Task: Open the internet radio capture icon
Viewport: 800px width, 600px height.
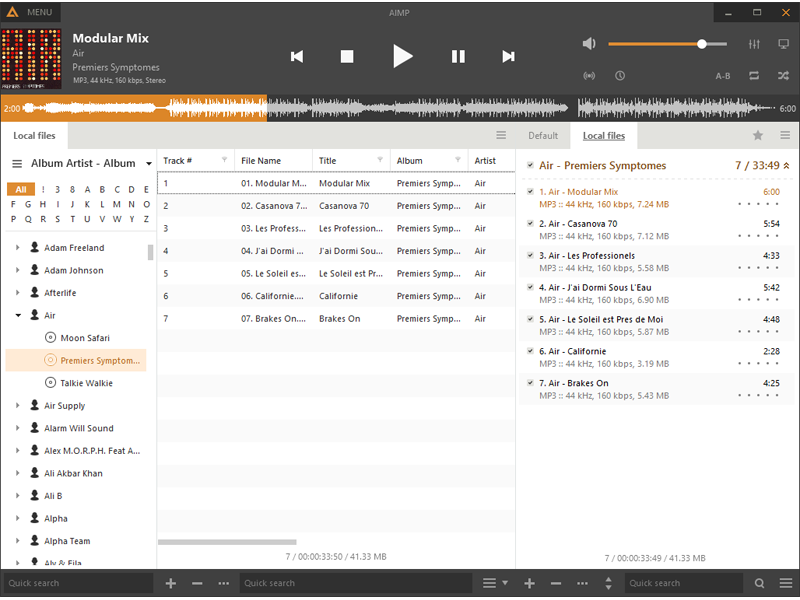Action: [589, 76]
